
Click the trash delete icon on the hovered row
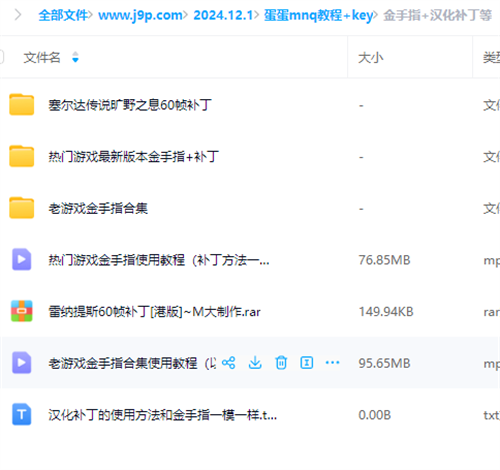click(x=281, y=363)
